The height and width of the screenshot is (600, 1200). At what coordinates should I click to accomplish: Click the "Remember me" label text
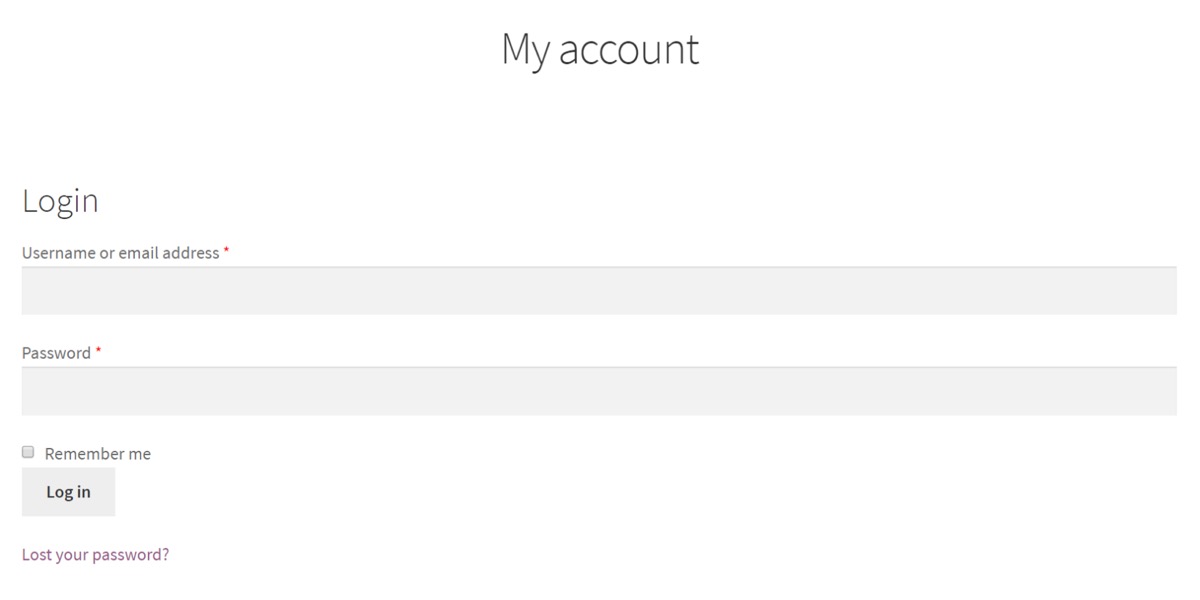coord(98,454)
